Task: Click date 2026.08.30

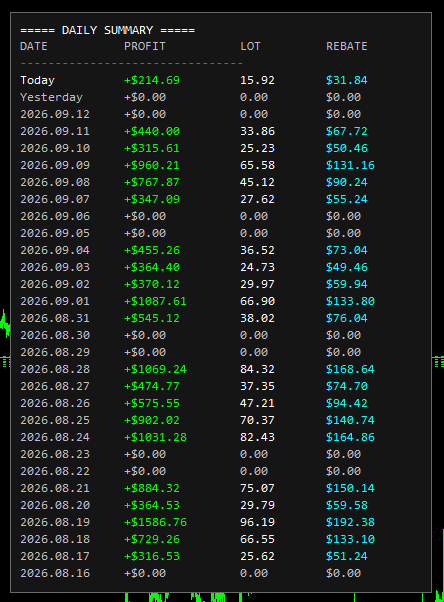Action: click(x=55, y=335)
